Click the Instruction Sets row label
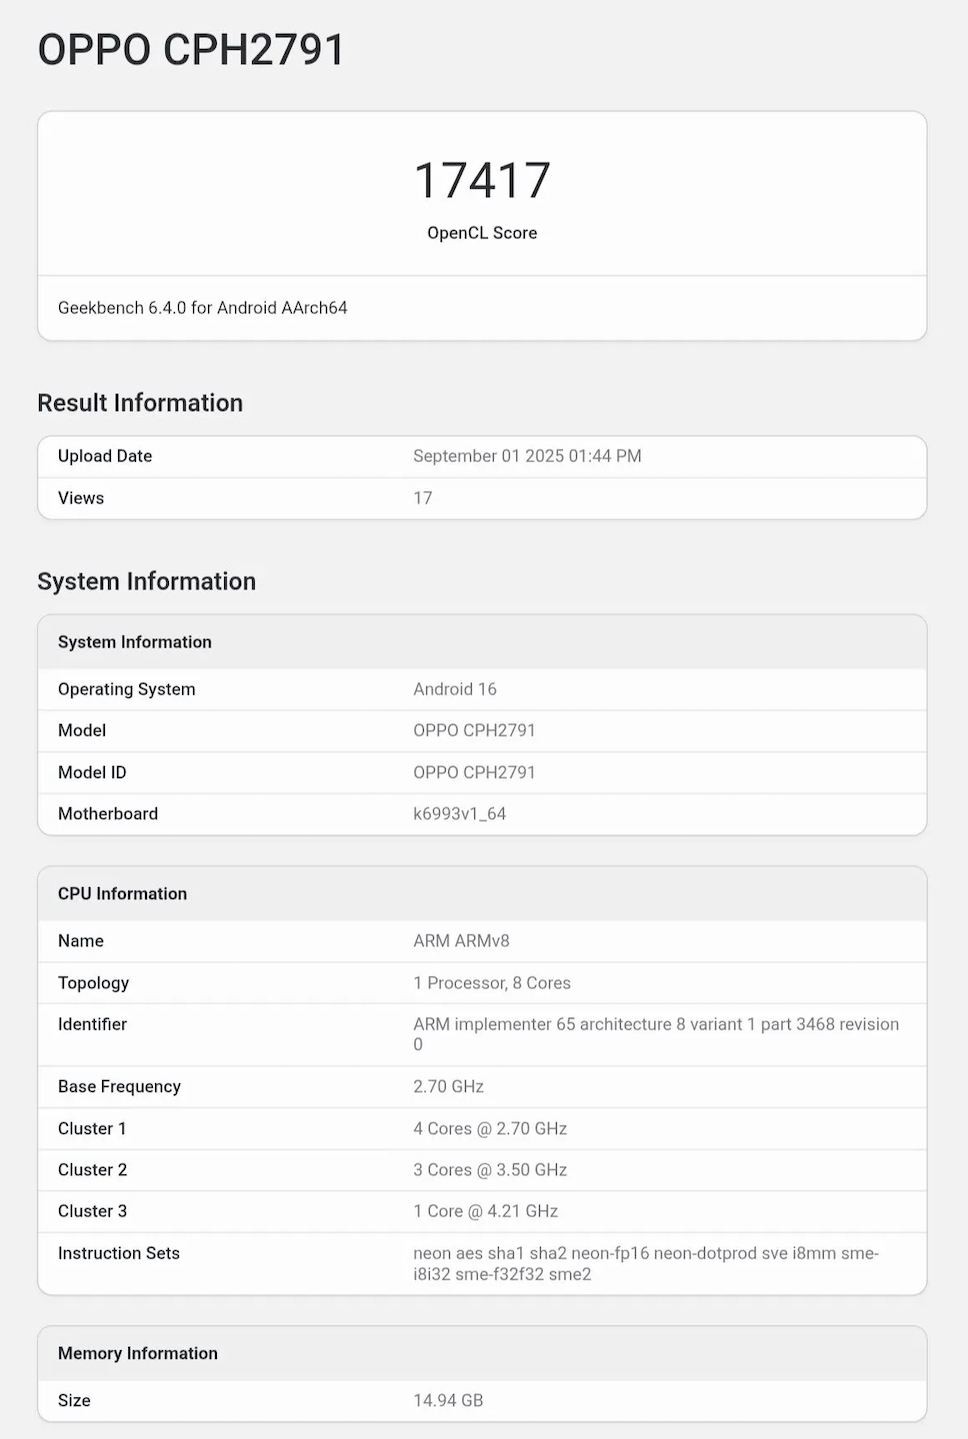Screen dimensions: 968x1439 [x=119, y=1253]
